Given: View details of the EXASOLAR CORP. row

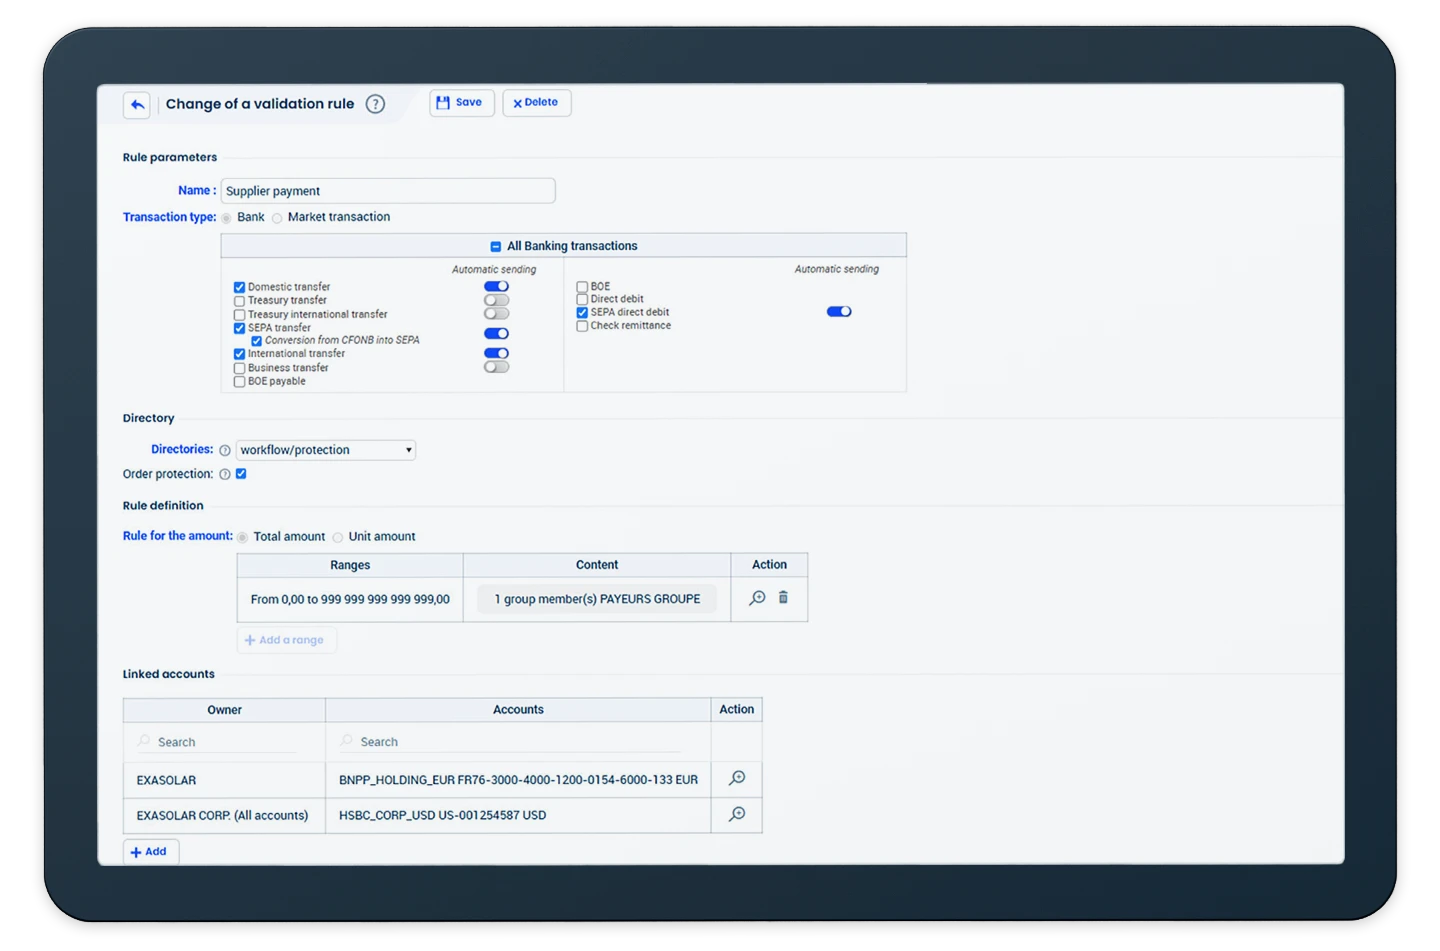Looking at the screenshot, I should [x=737, y=815].
